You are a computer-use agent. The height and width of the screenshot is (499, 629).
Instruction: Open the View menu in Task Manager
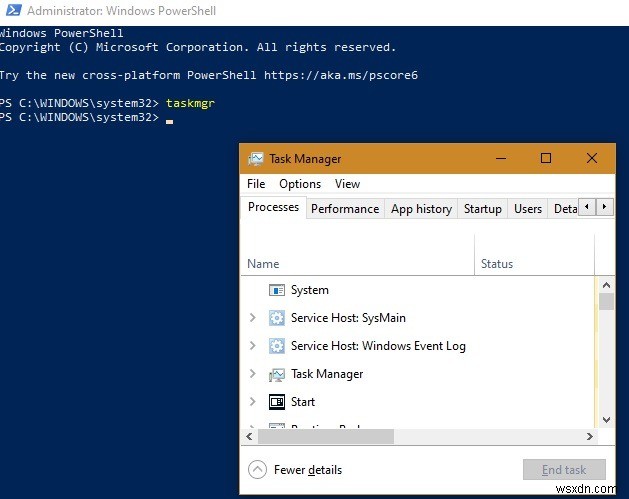click(347, 184)
